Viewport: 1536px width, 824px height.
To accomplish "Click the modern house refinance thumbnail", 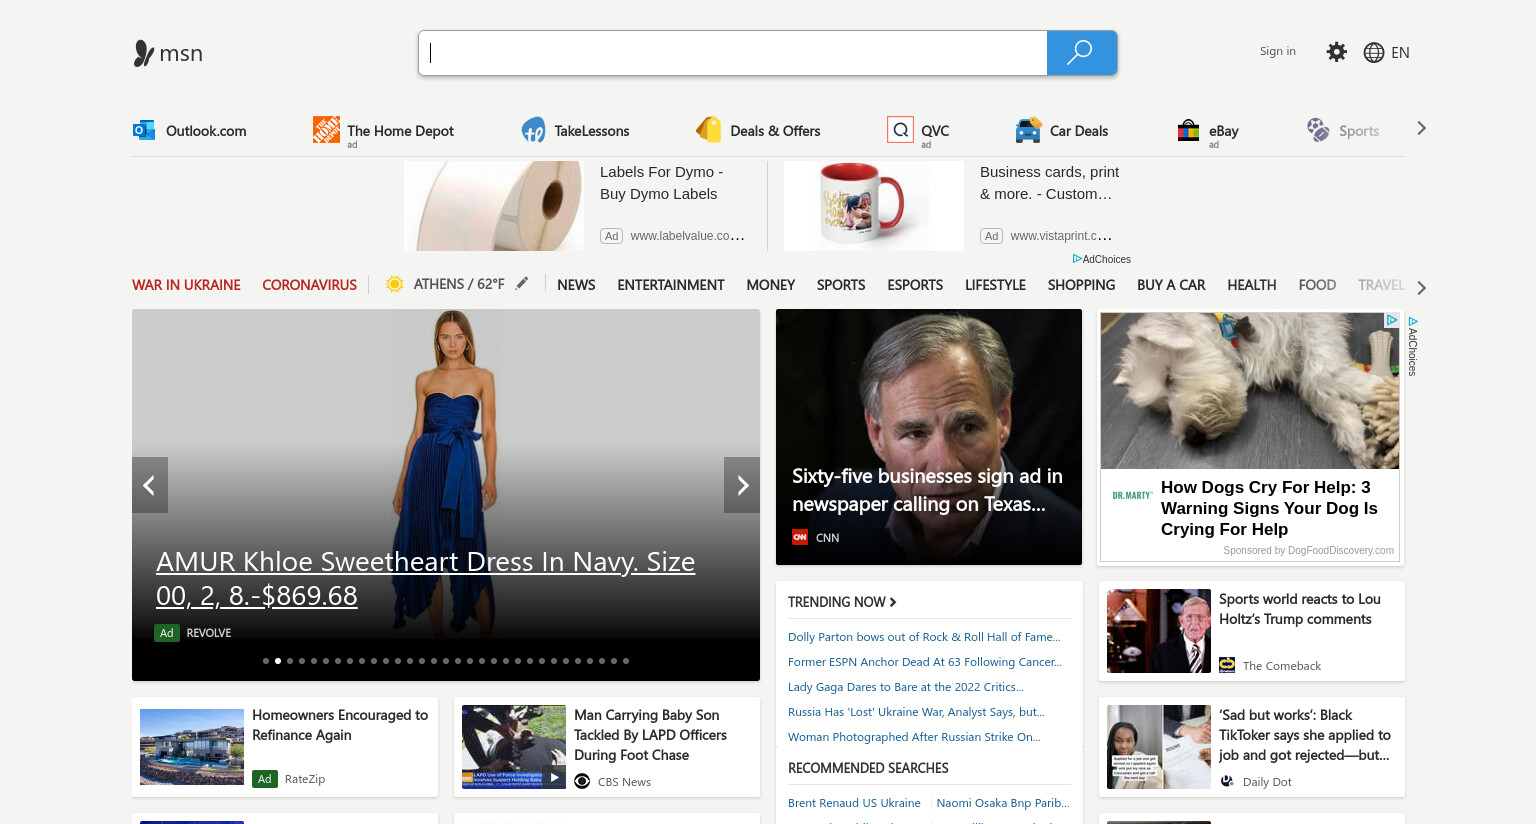I will pyautogui.click(x=192, y=747).
